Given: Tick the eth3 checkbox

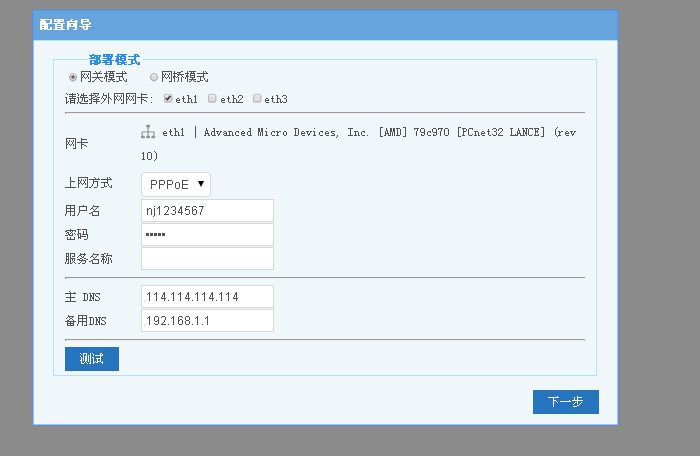Looking at the screenshot, I should [x=257, y=99].
